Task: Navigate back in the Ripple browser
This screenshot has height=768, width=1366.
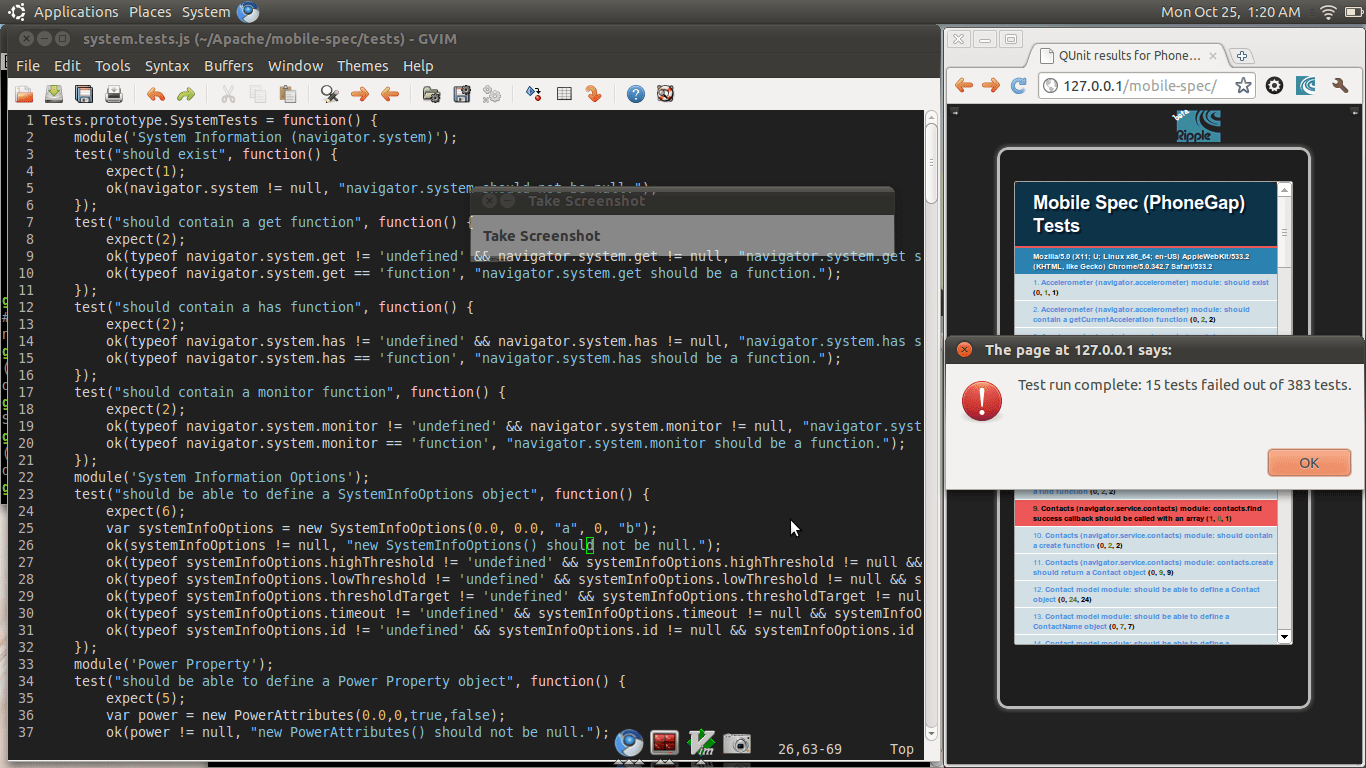Action: 963,86
